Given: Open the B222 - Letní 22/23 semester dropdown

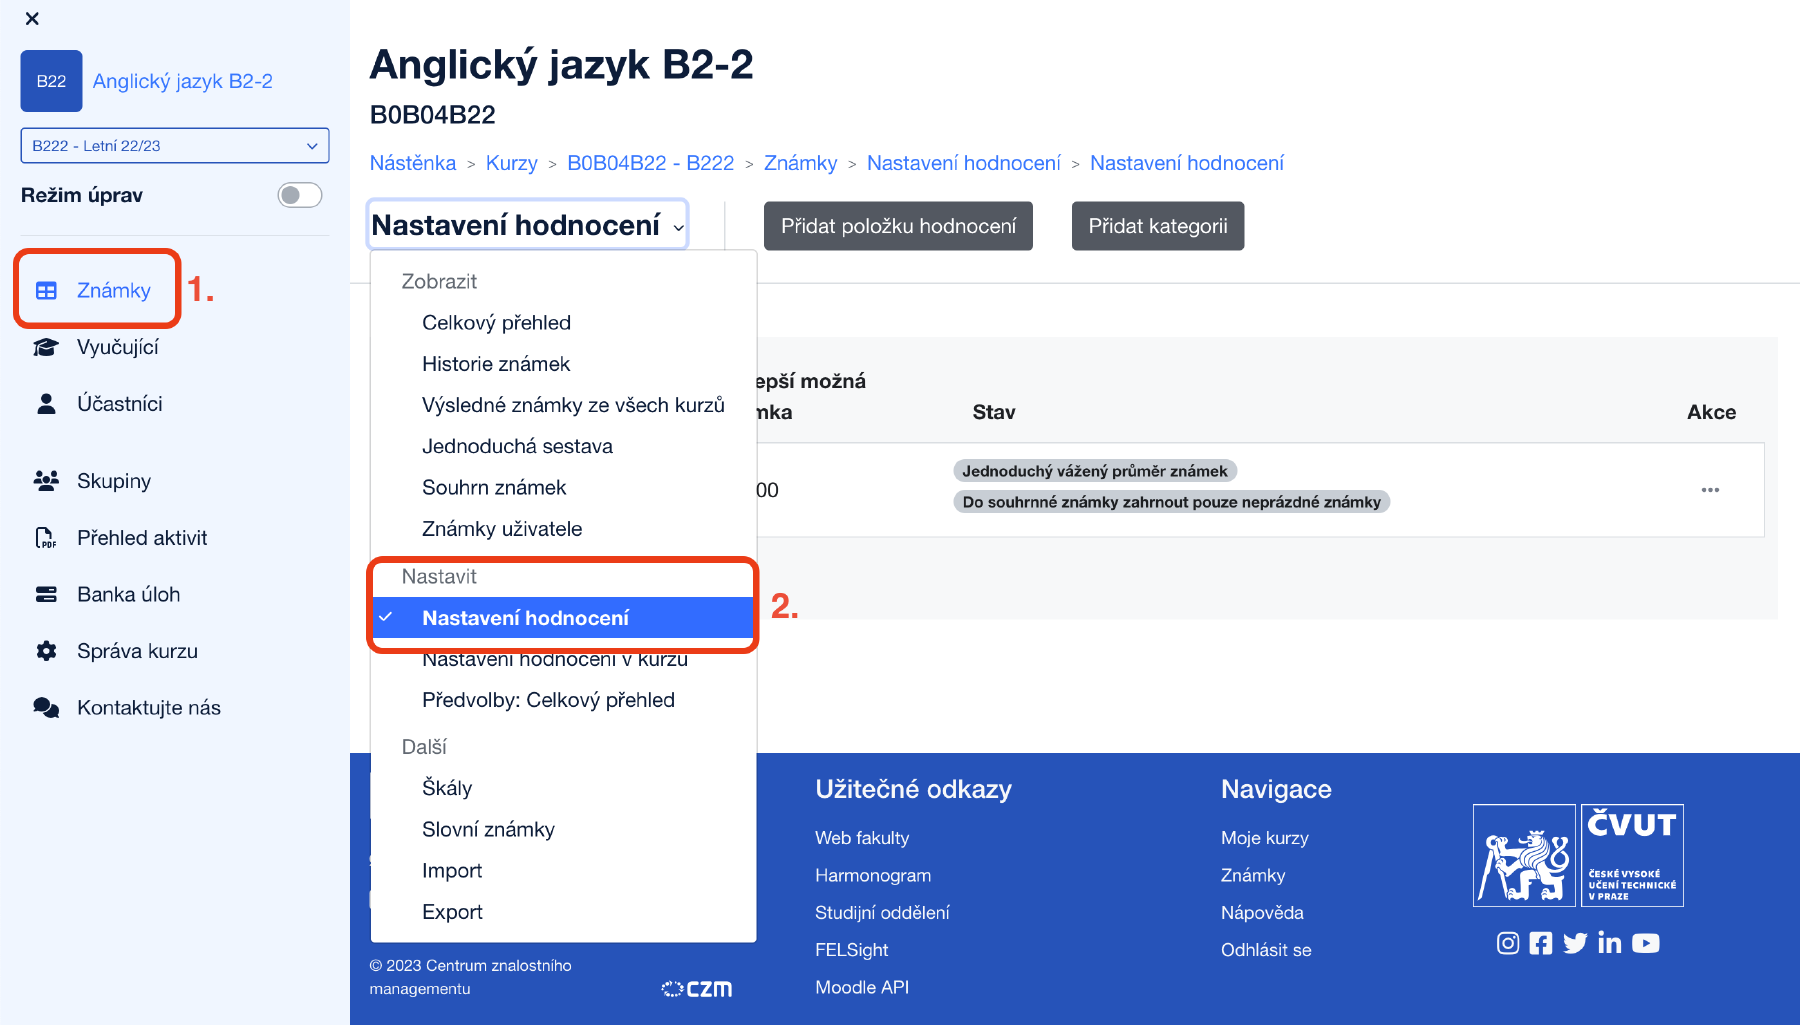Looking at the screenshot, I should pyautogui.click(x=174, y=145).
